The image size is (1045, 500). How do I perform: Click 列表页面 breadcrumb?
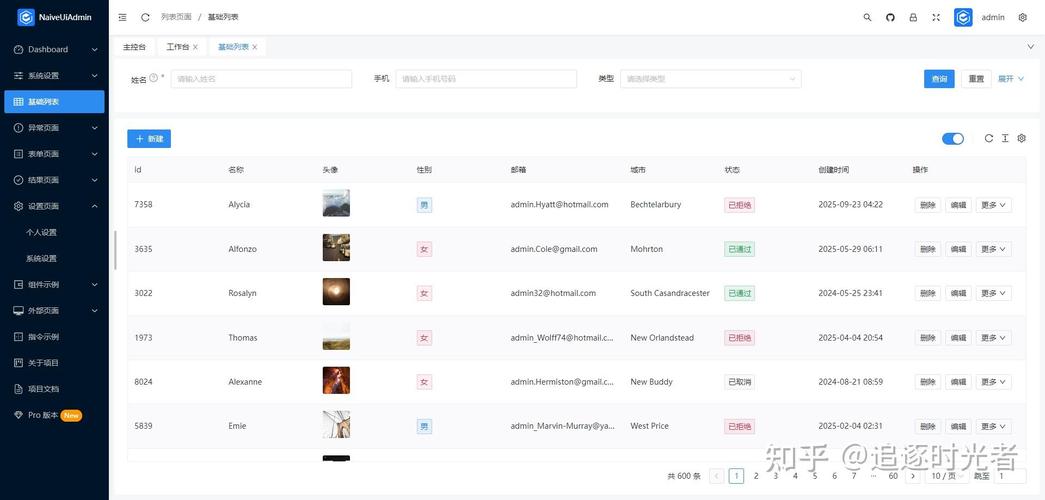coord(176,17)
